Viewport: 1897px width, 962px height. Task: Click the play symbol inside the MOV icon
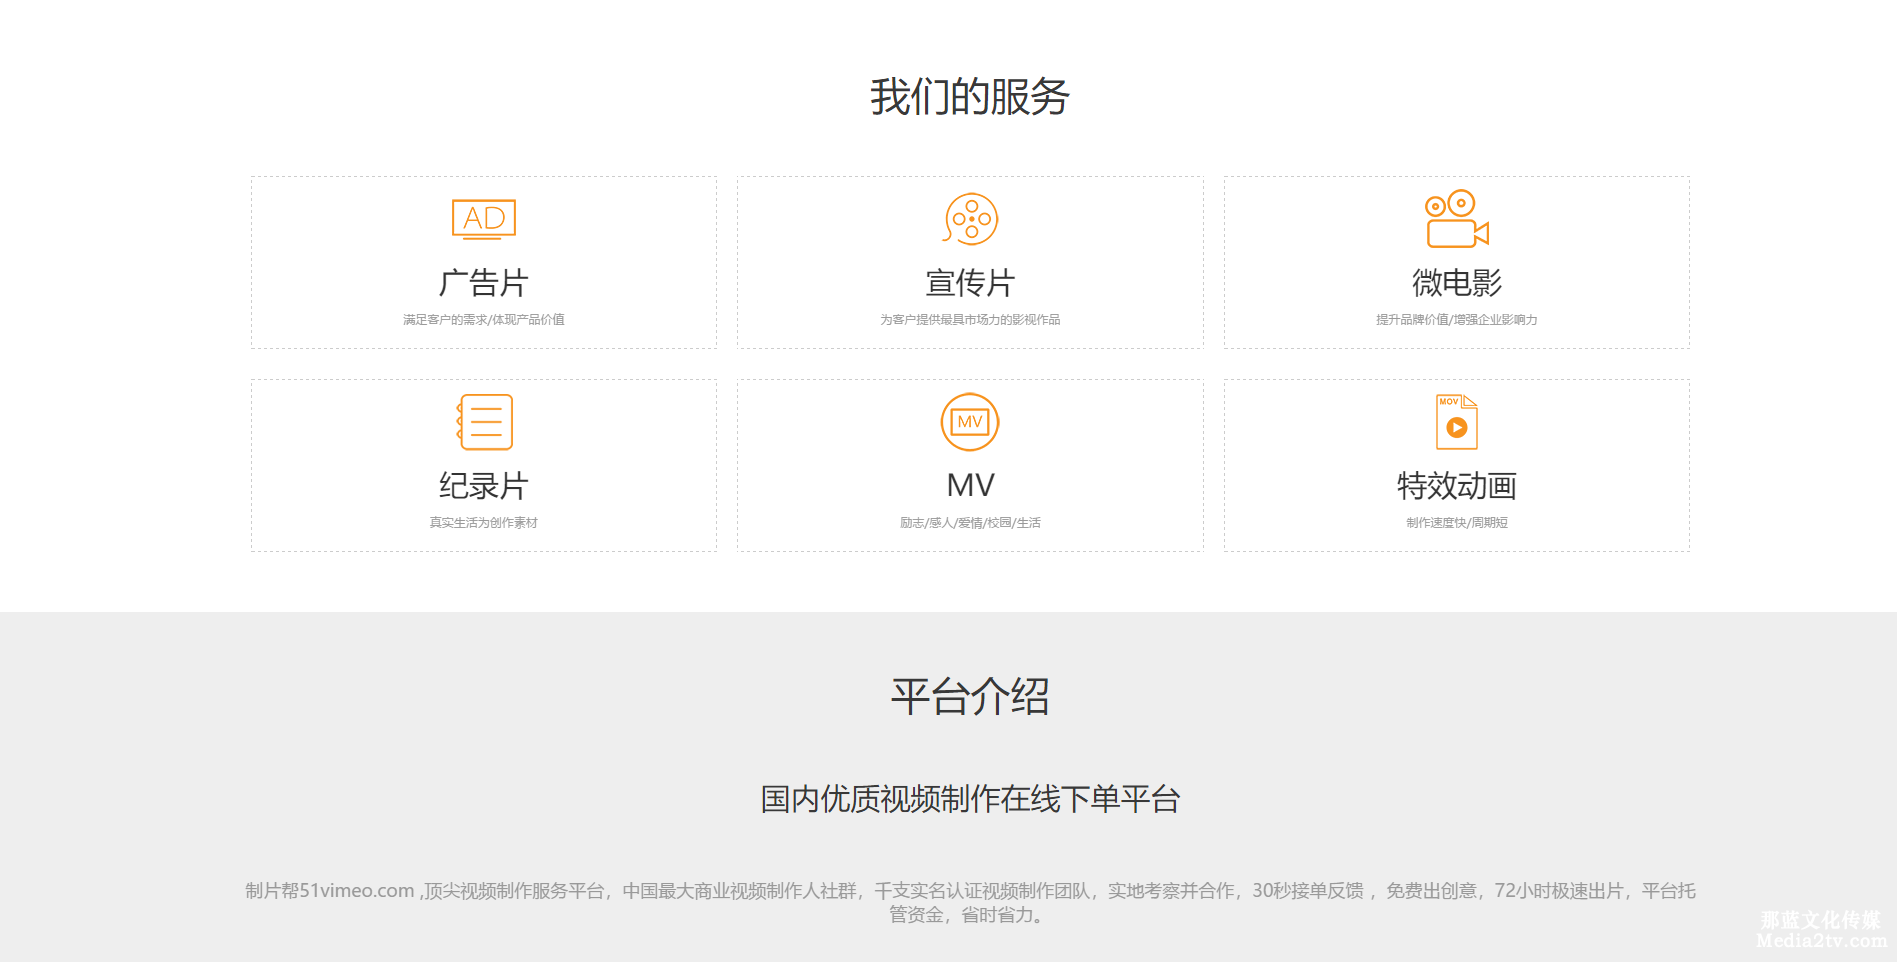[x=1459, y=427]
